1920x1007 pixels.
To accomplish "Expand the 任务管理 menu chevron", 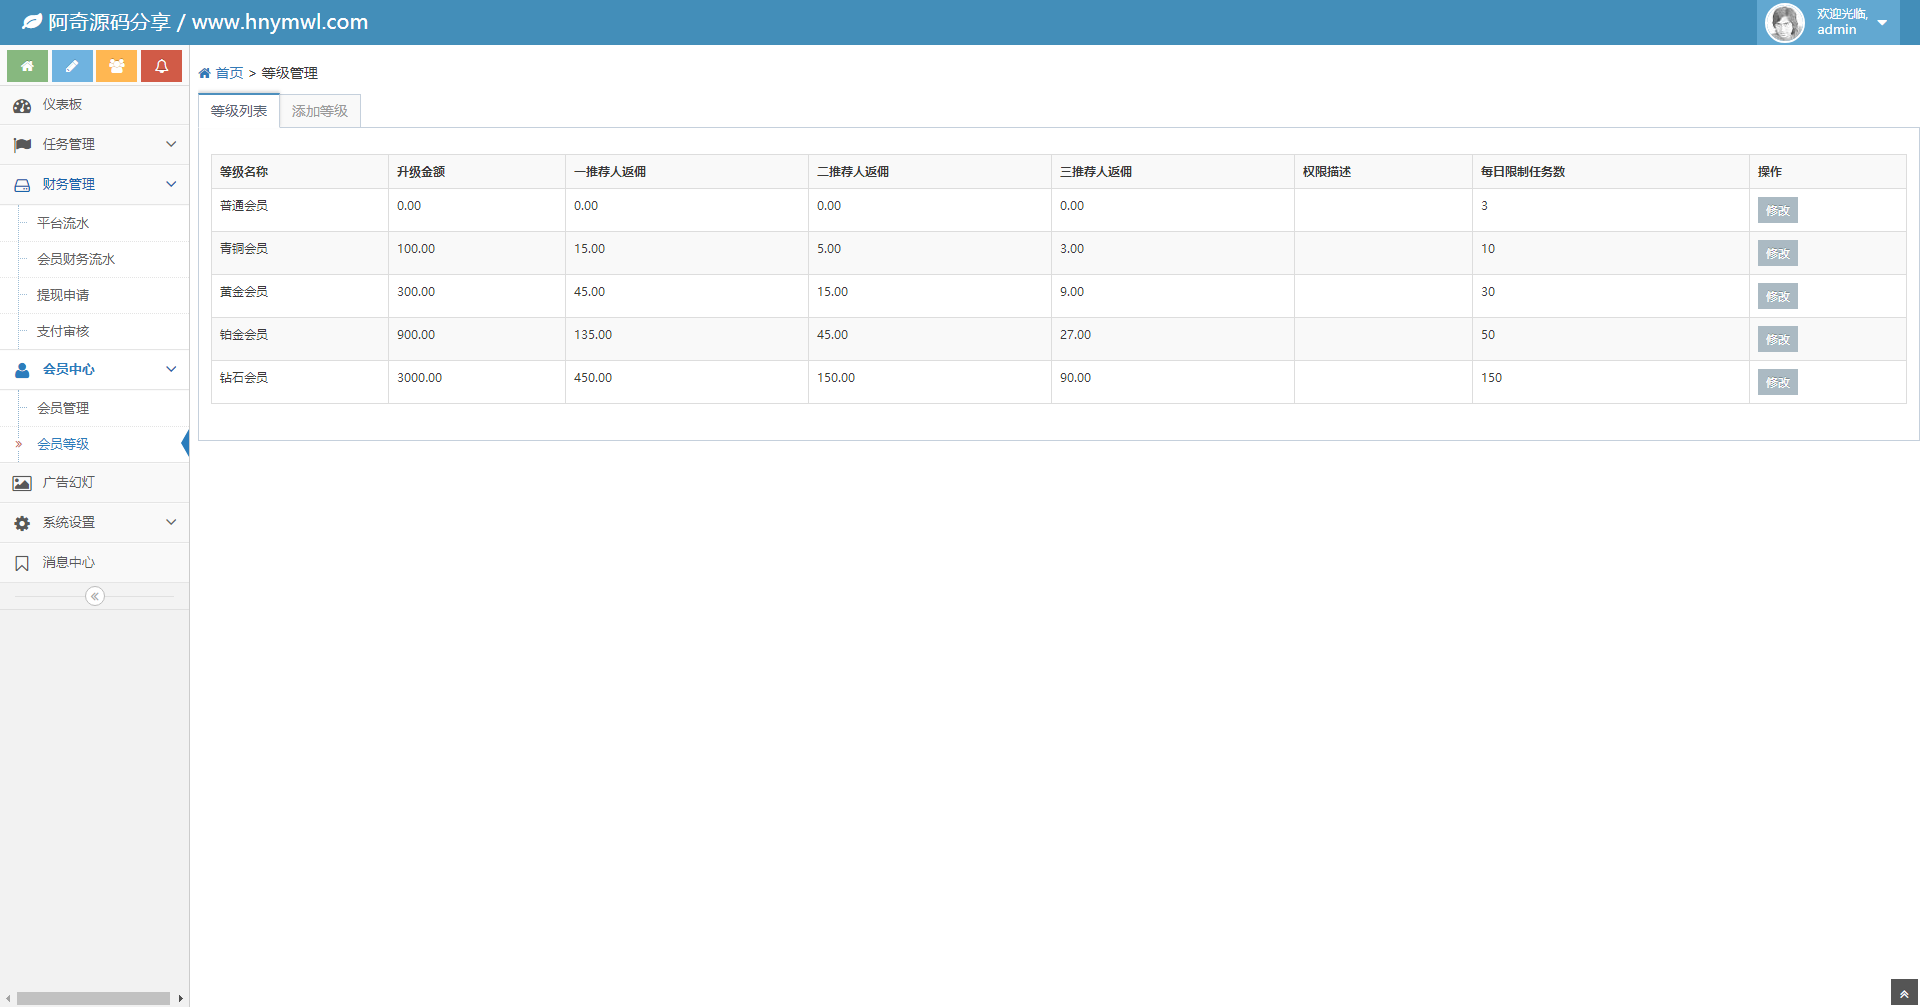I will (171, 144).
